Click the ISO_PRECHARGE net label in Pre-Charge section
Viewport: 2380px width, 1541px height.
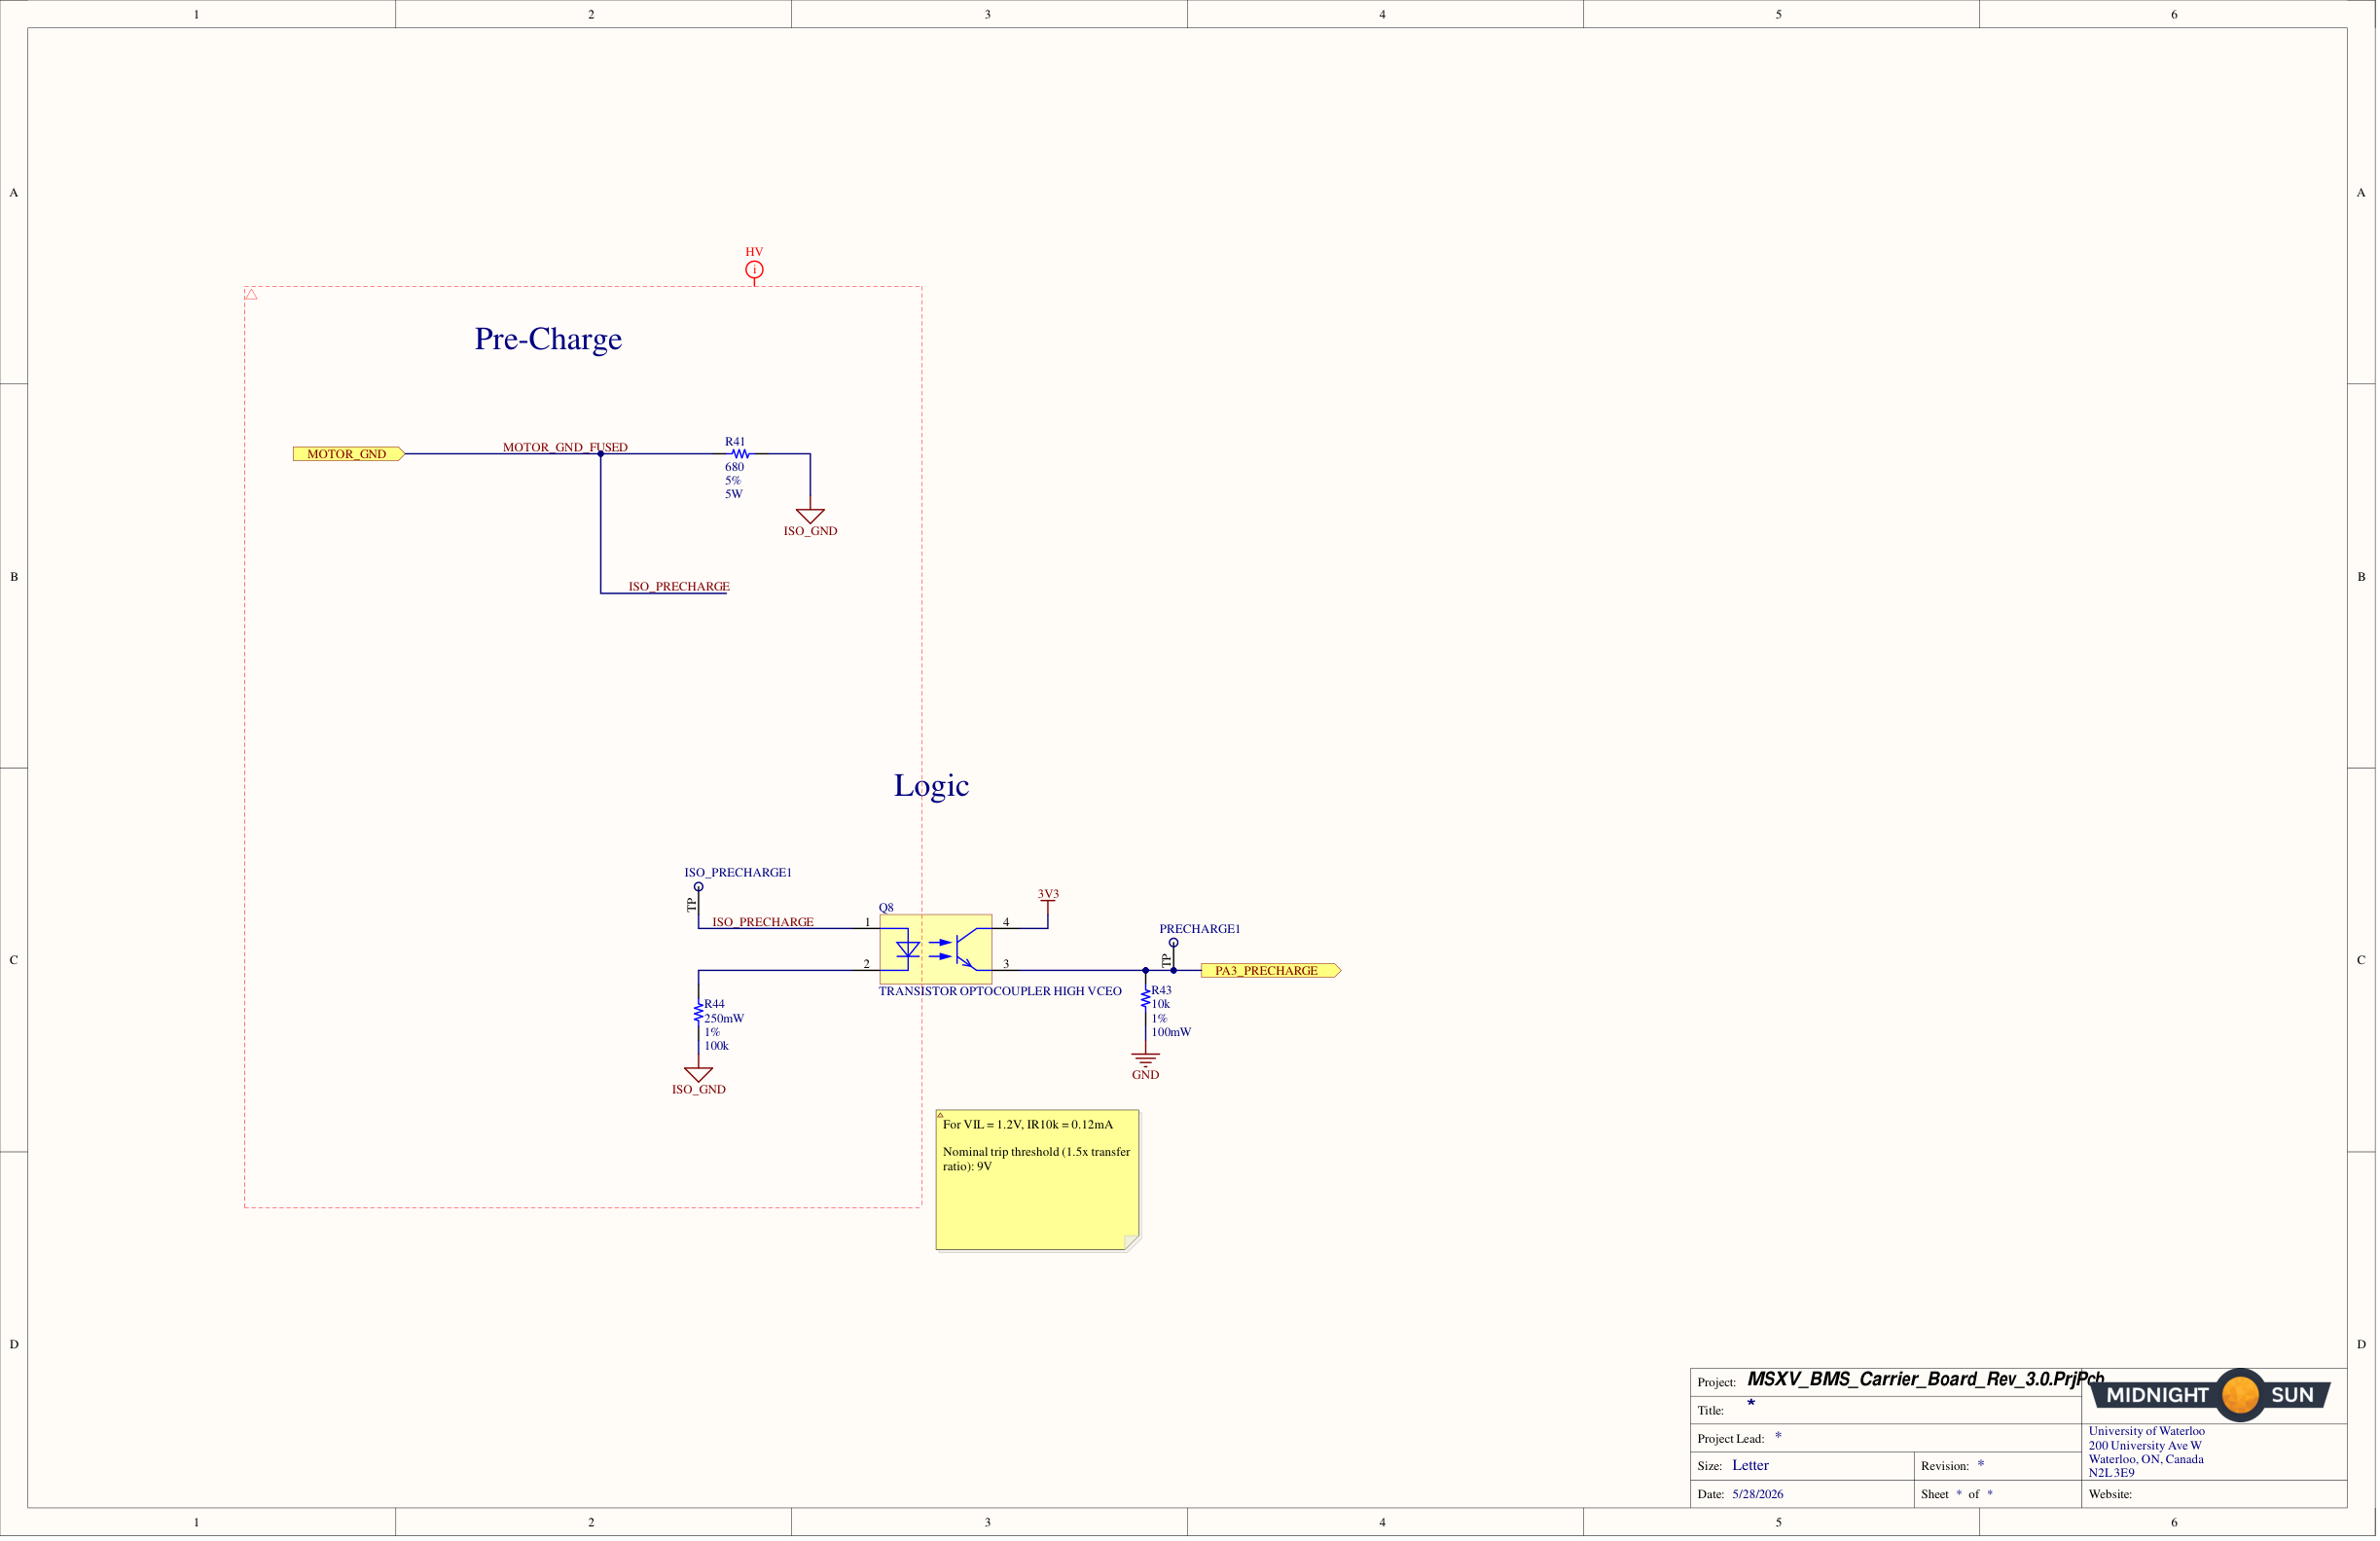(x=679, y=587)
